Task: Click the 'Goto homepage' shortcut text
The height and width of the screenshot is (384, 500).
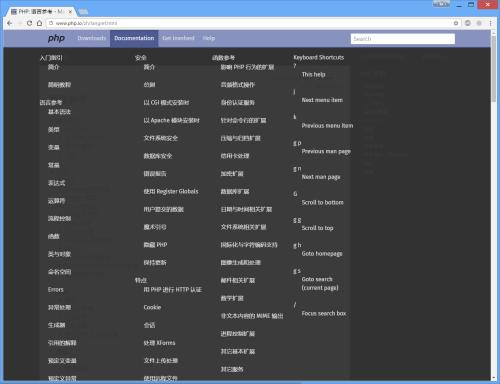Action: click(322, 254)
